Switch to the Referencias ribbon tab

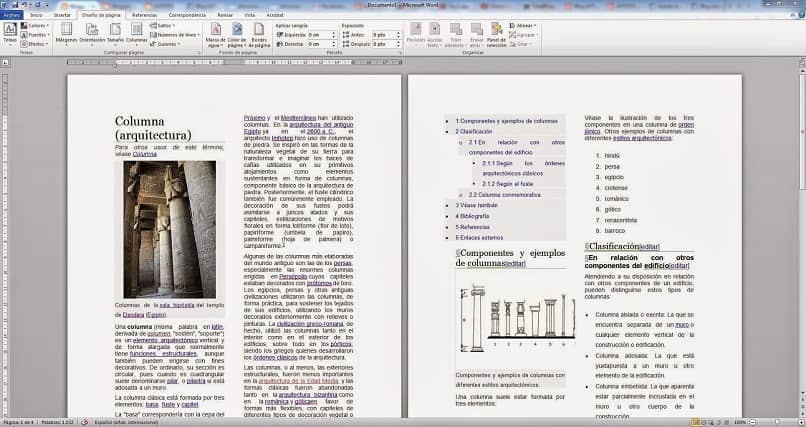144,15
